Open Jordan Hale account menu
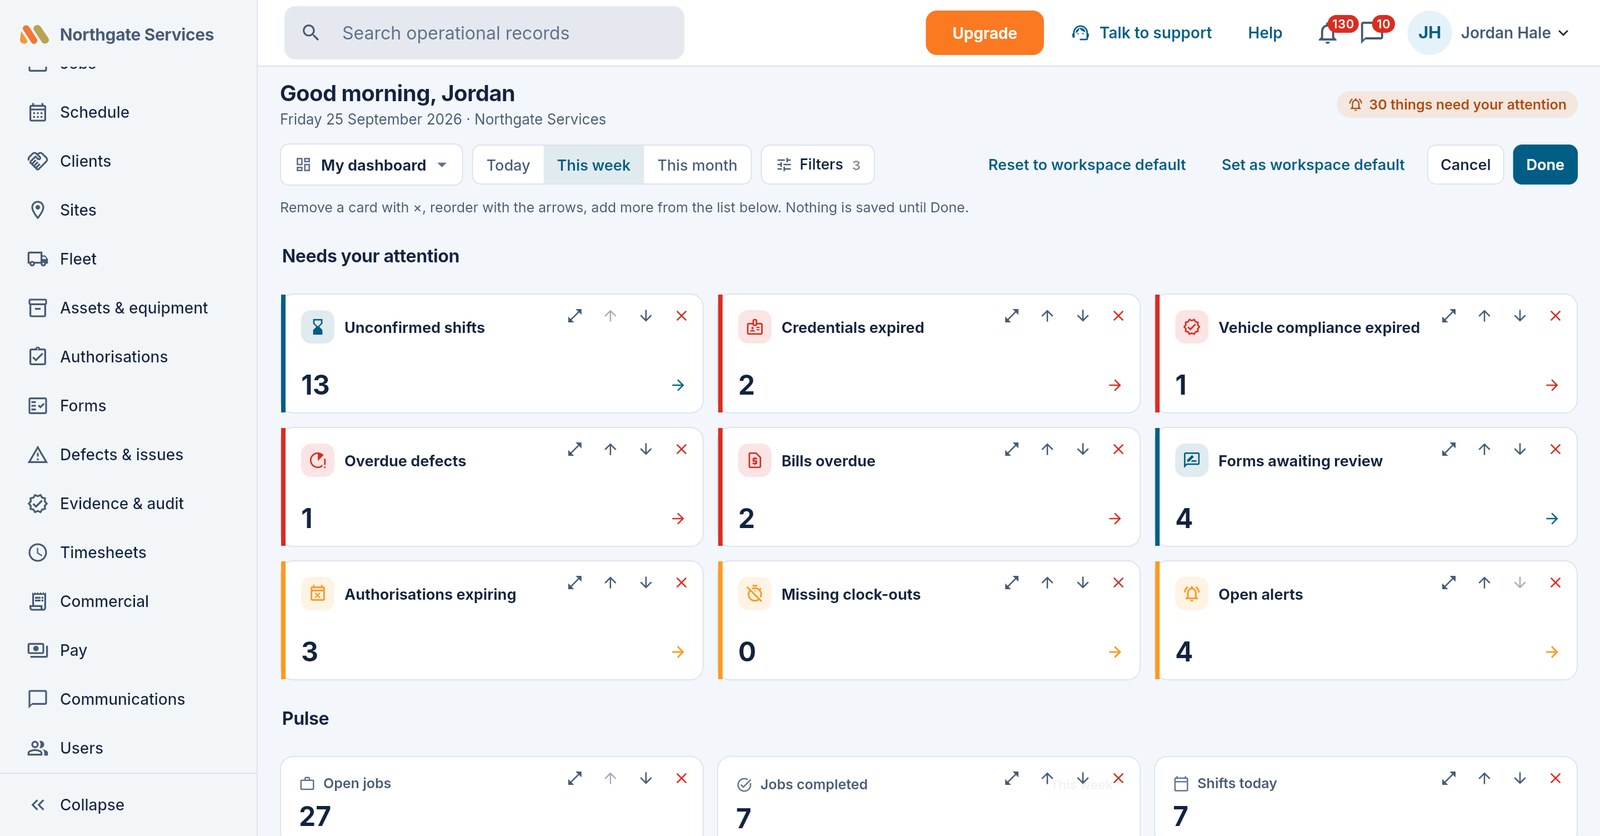The height and width of the screenshot is (836, 1600). tap(1490, 33)
